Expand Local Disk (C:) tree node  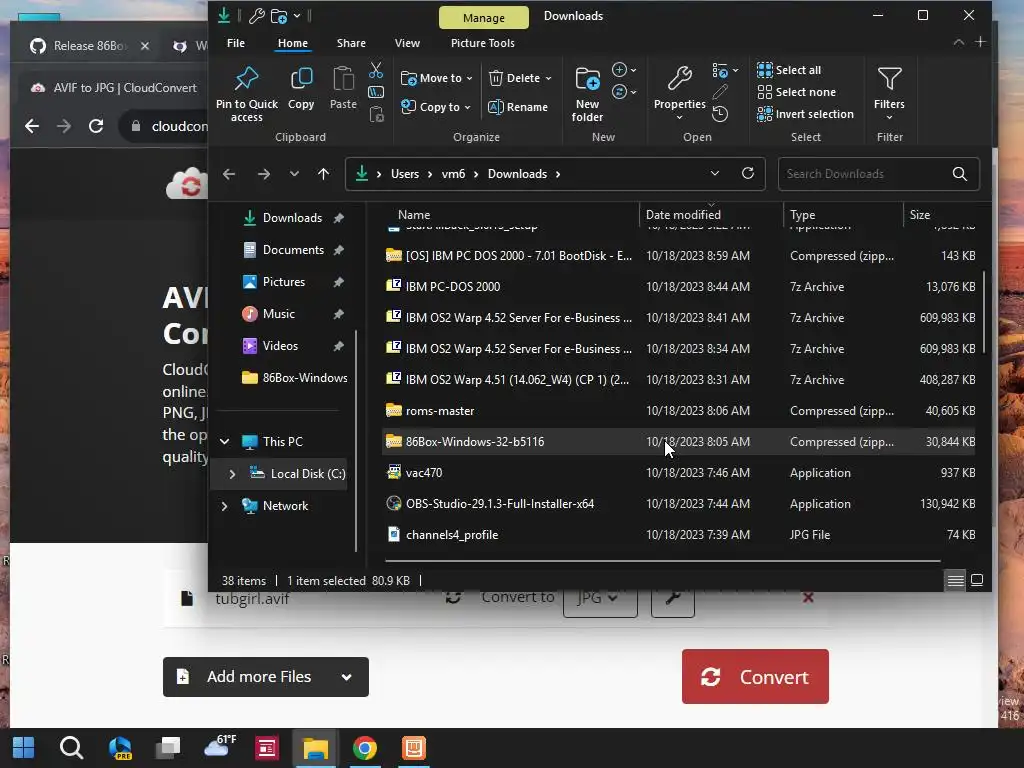[232, 473]
